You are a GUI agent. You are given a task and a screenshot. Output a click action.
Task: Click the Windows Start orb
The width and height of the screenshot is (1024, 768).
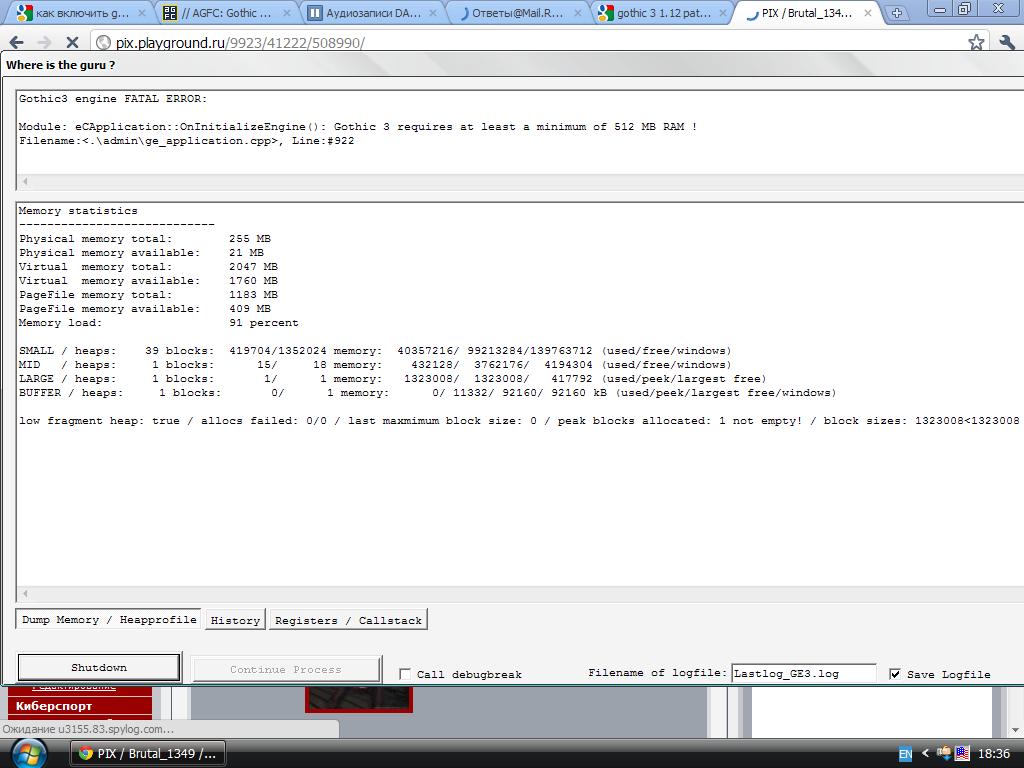click(27, 754)
